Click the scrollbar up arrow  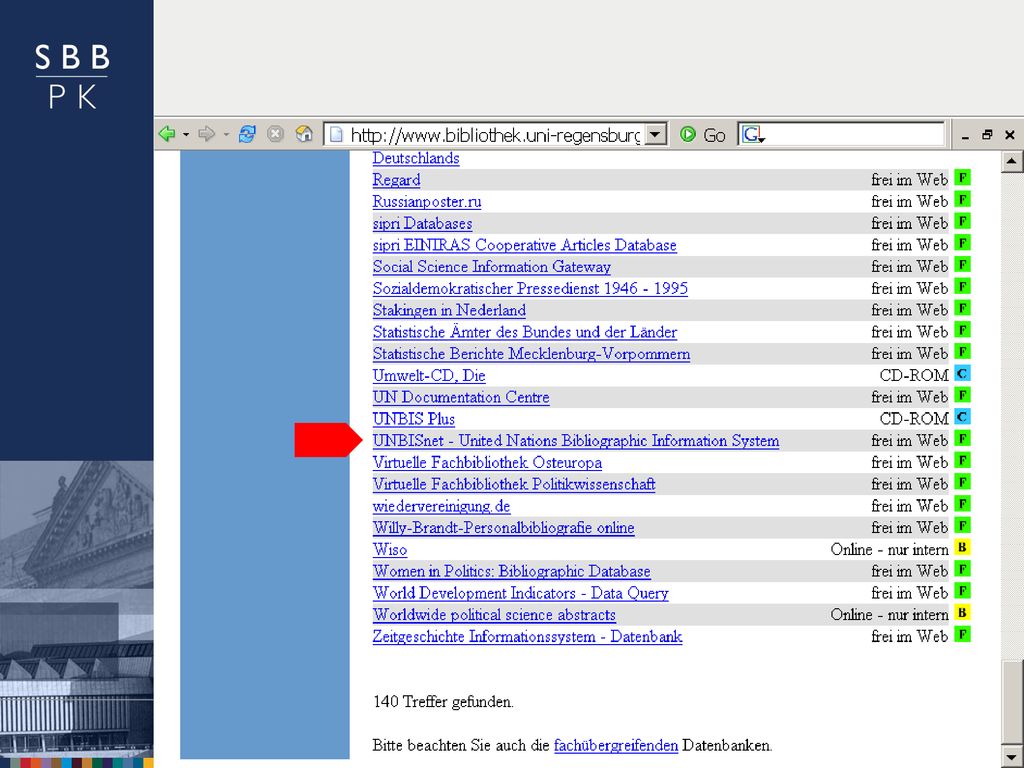click(x=1012, y=161)
